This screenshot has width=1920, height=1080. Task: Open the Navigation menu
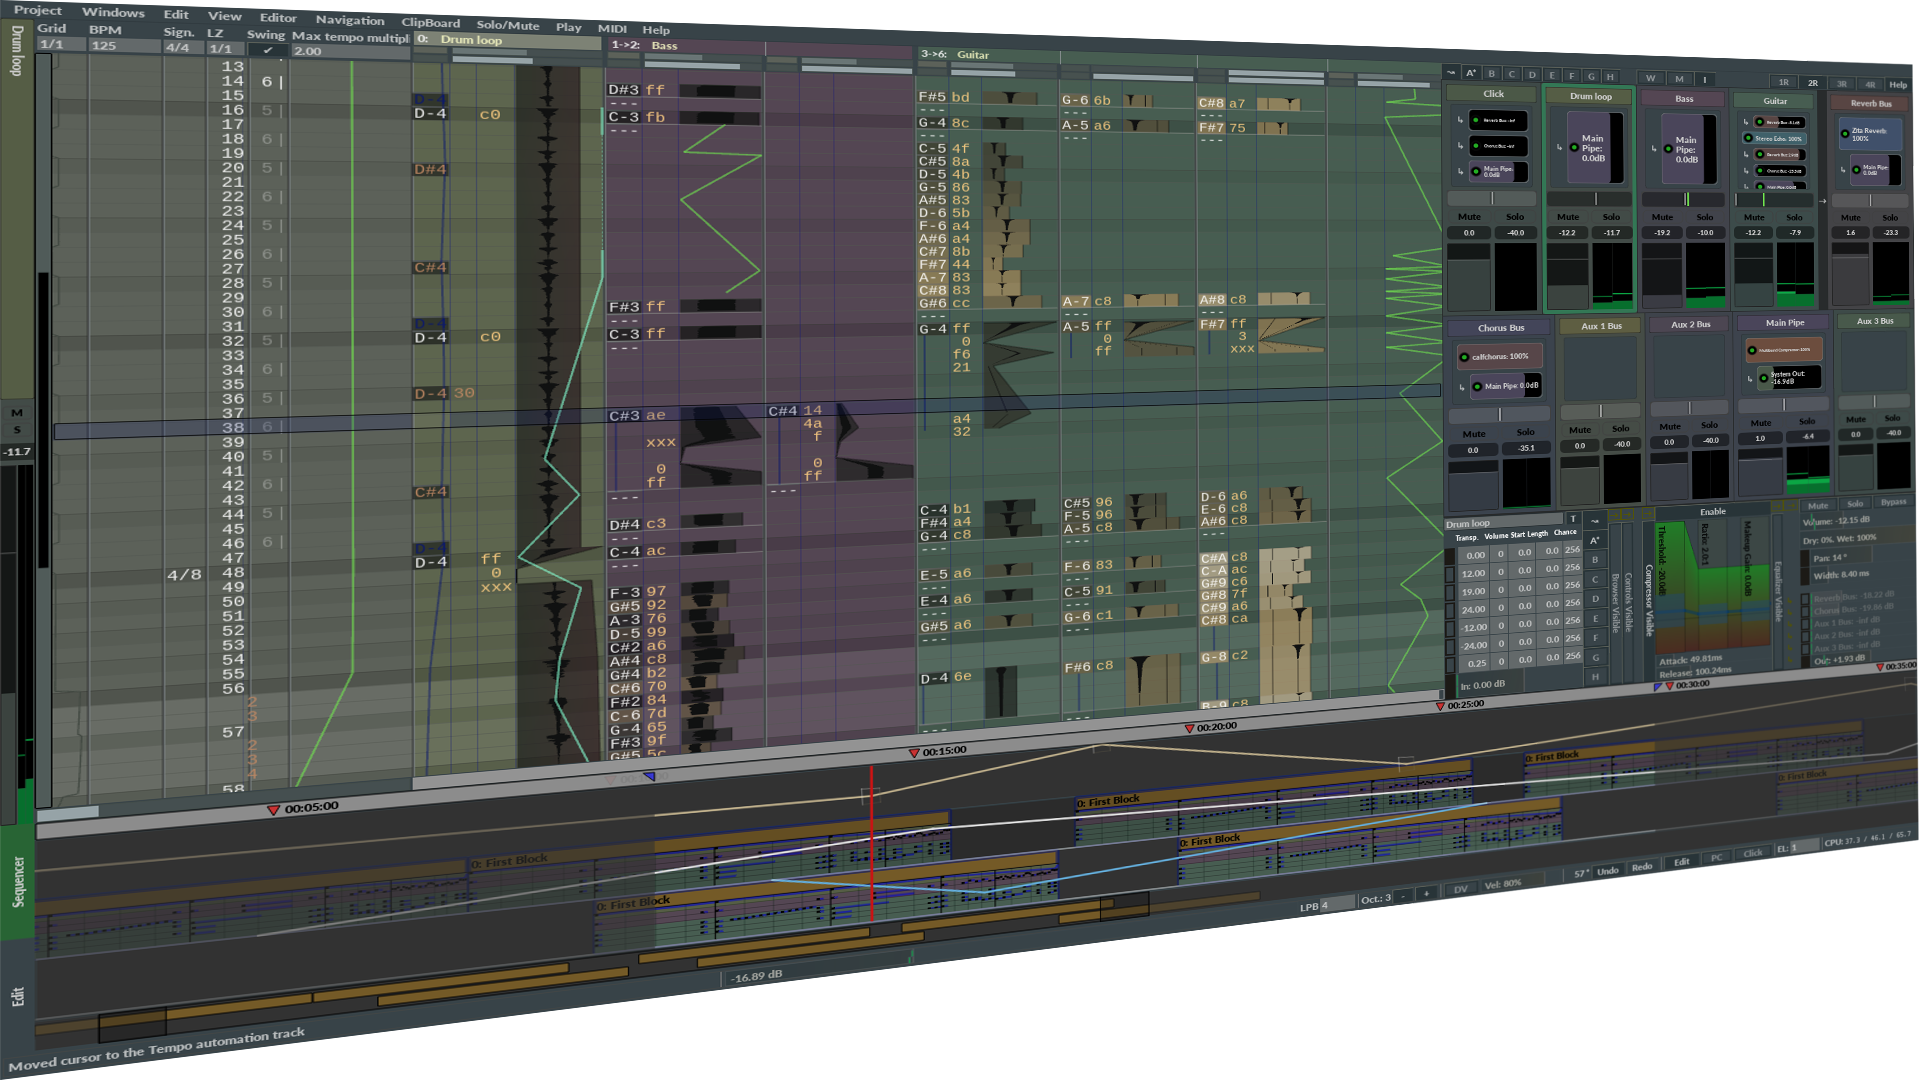(x=350, y=20)
